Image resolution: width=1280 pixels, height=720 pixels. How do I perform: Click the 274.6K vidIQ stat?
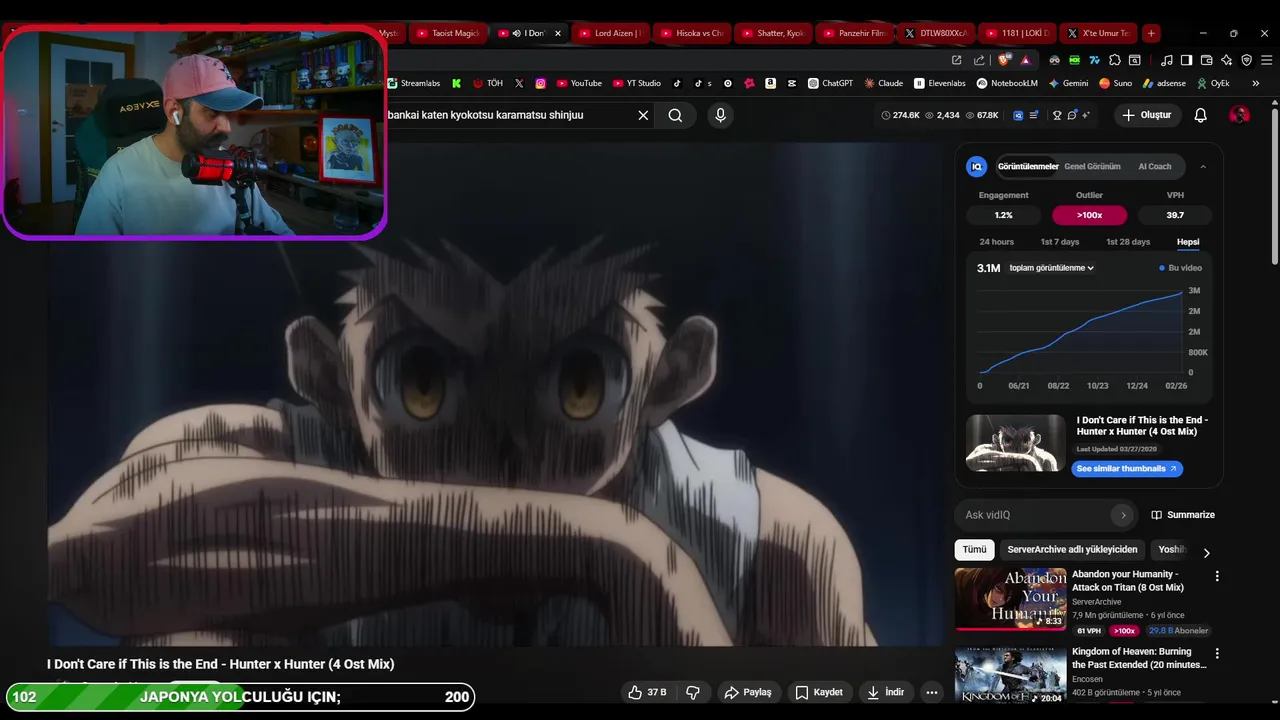coord(900,115)
